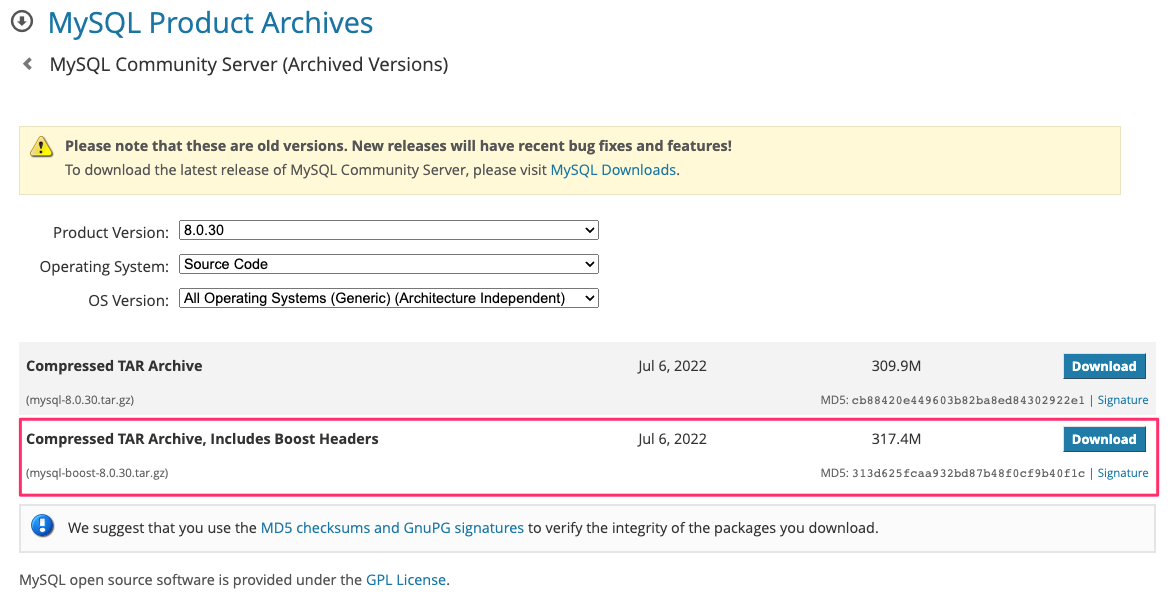
Task: Open Signature link for mysql-8.0.30.tar.gz
Action: click(x=1122, y=400)
